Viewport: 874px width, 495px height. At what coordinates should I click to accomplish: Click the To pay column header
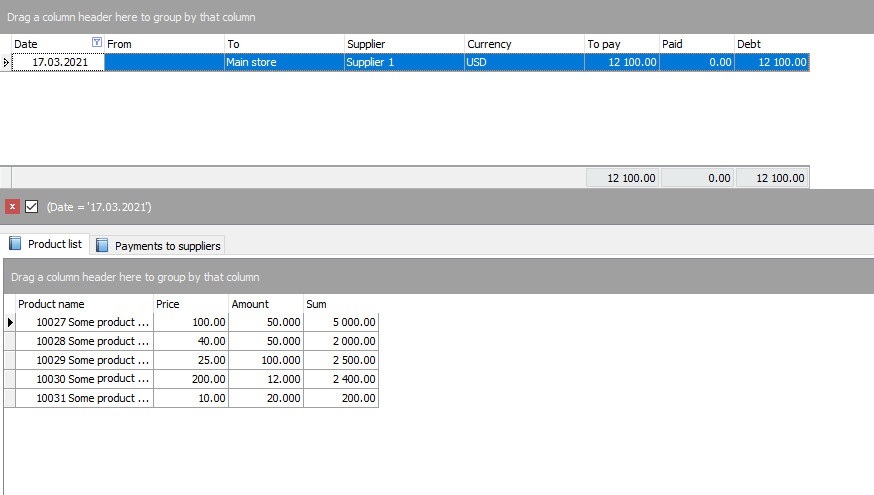[620, 44]
